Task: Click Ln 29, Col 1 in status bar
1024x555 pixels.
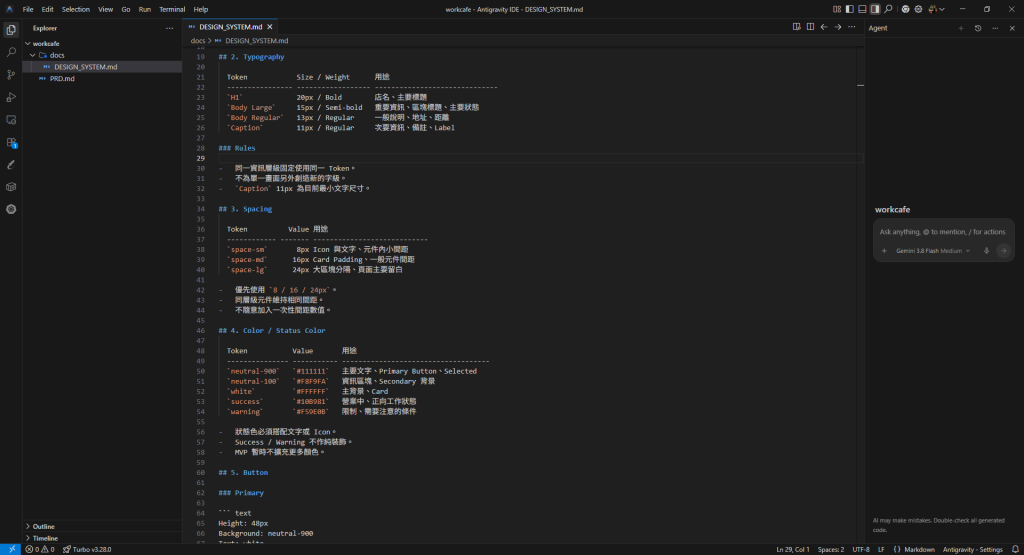Action: click(x=793, y=550)
